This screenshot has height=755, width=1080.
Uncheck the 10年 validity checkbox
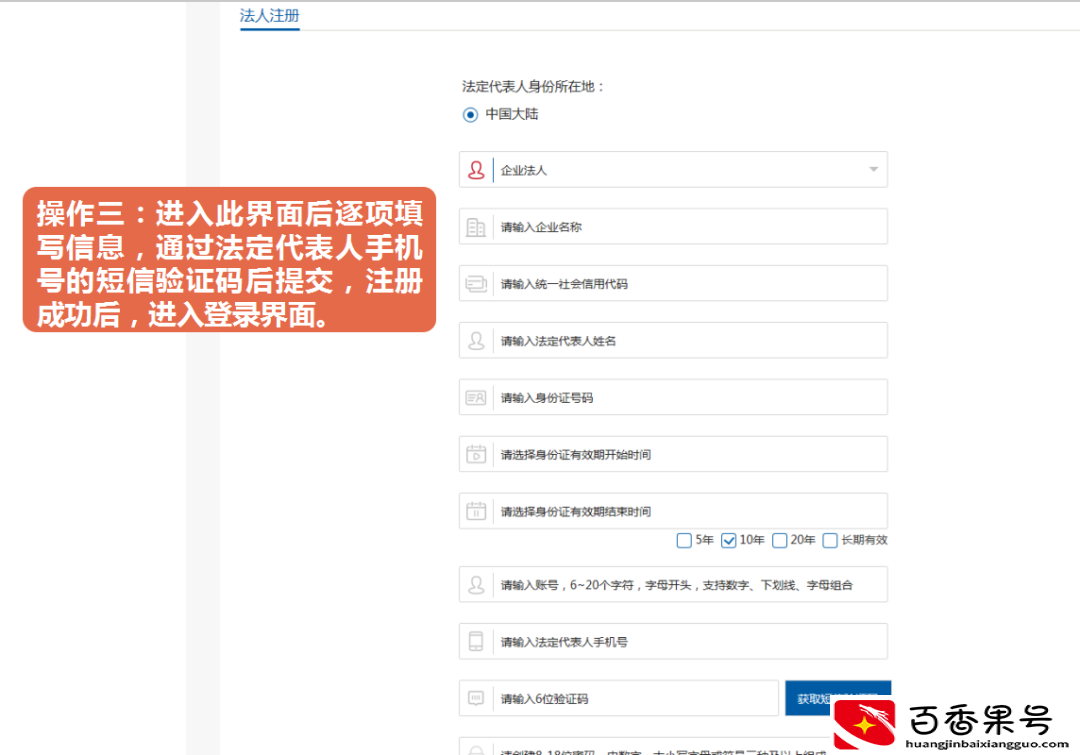729,540
